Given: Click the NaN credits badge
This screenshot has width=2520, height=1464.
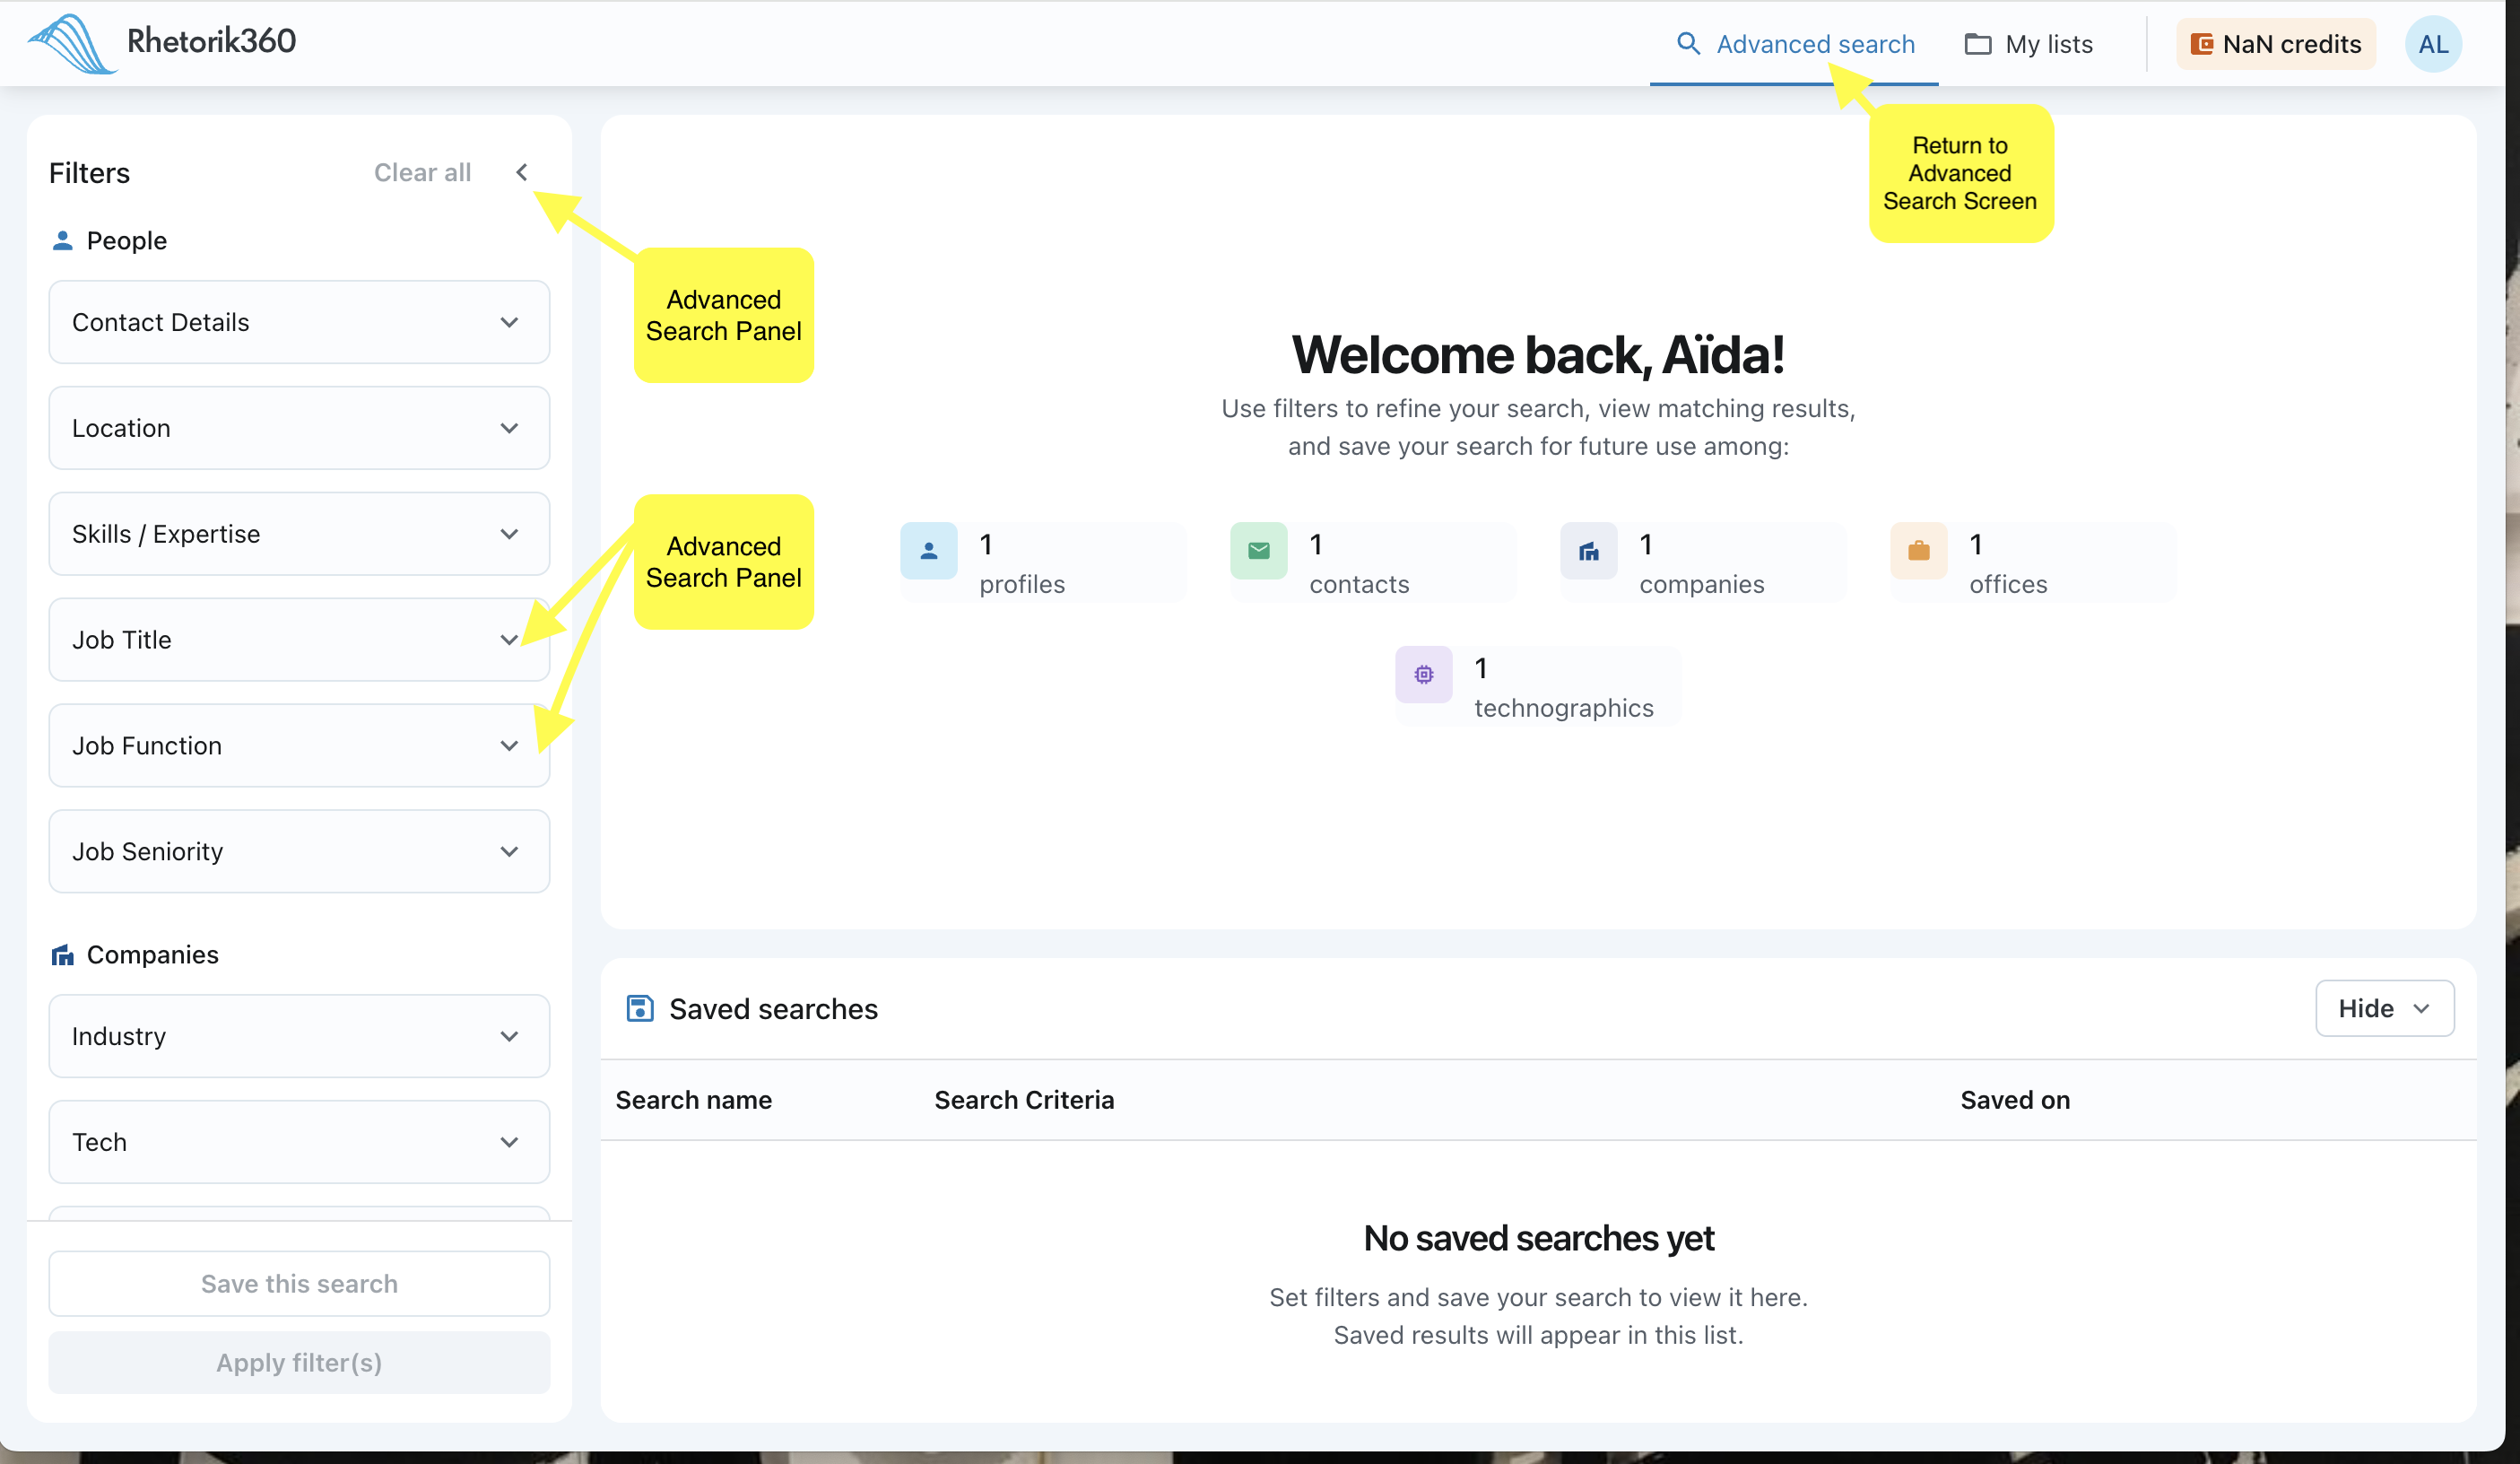Looking at the screenshot, I should point(2275,44).
